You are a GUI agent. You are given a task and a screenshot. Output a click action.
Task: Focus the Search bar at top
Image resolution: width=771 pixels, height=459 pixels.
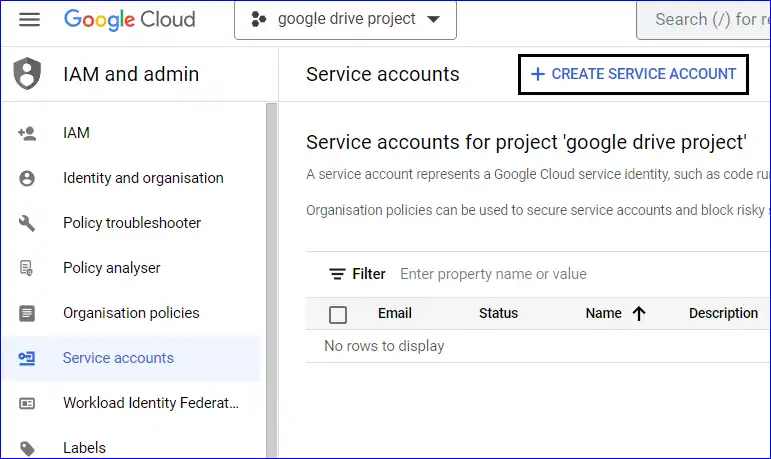[704, 20]
